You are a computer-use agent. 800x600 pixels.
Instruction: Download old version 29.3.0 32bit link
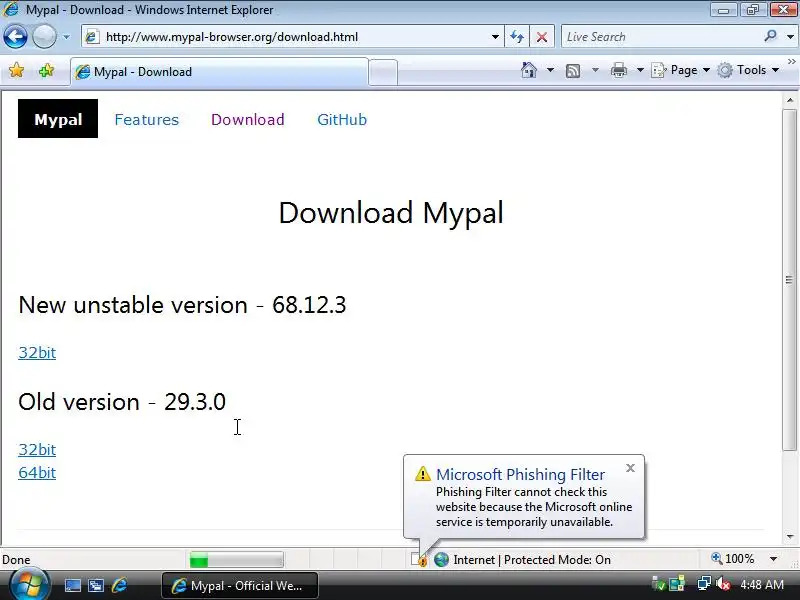tap(37, 449)
